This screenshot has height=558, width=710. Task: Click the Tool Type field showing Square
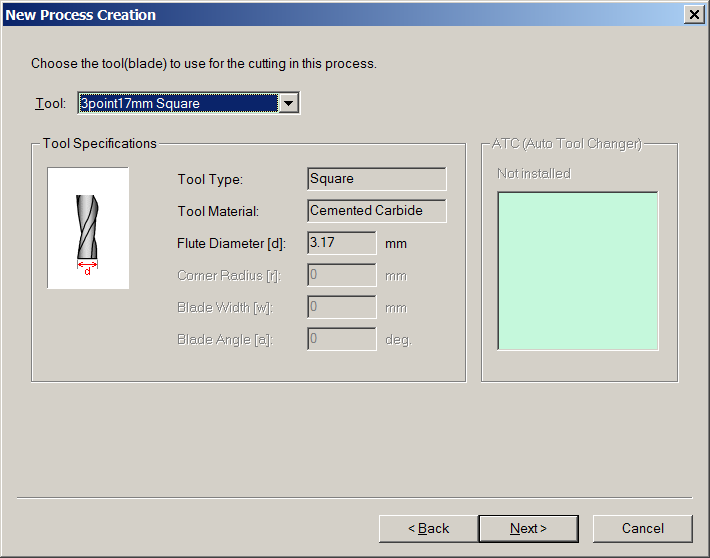(377, 179)
